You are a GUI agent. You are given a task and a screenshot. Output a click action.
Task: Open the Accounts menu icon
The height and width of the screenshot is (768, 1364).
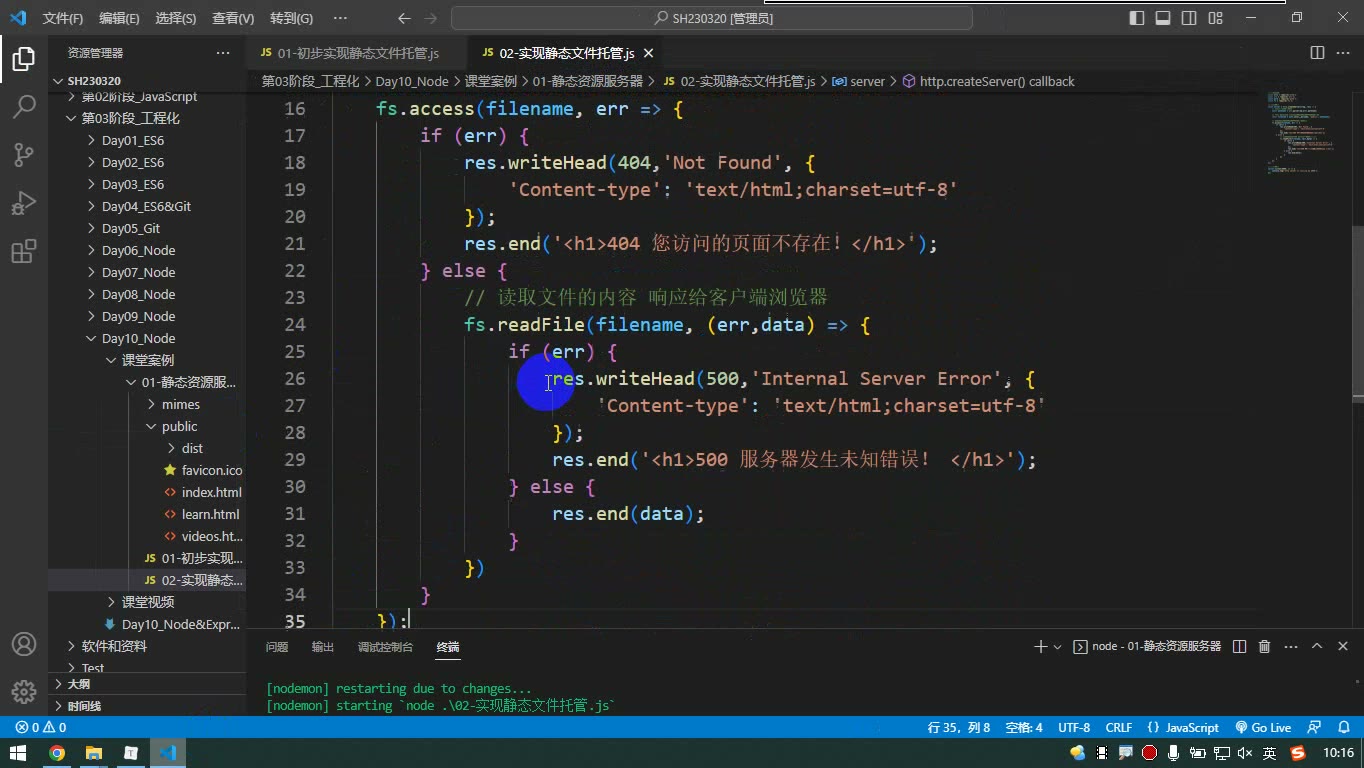24,644
